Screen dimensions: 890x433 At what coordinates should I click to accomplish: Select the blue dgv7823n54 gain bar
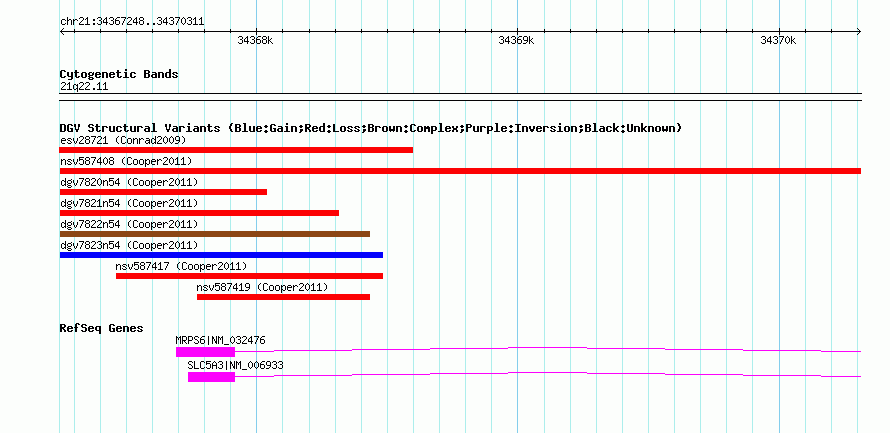(x=221, y=255)
